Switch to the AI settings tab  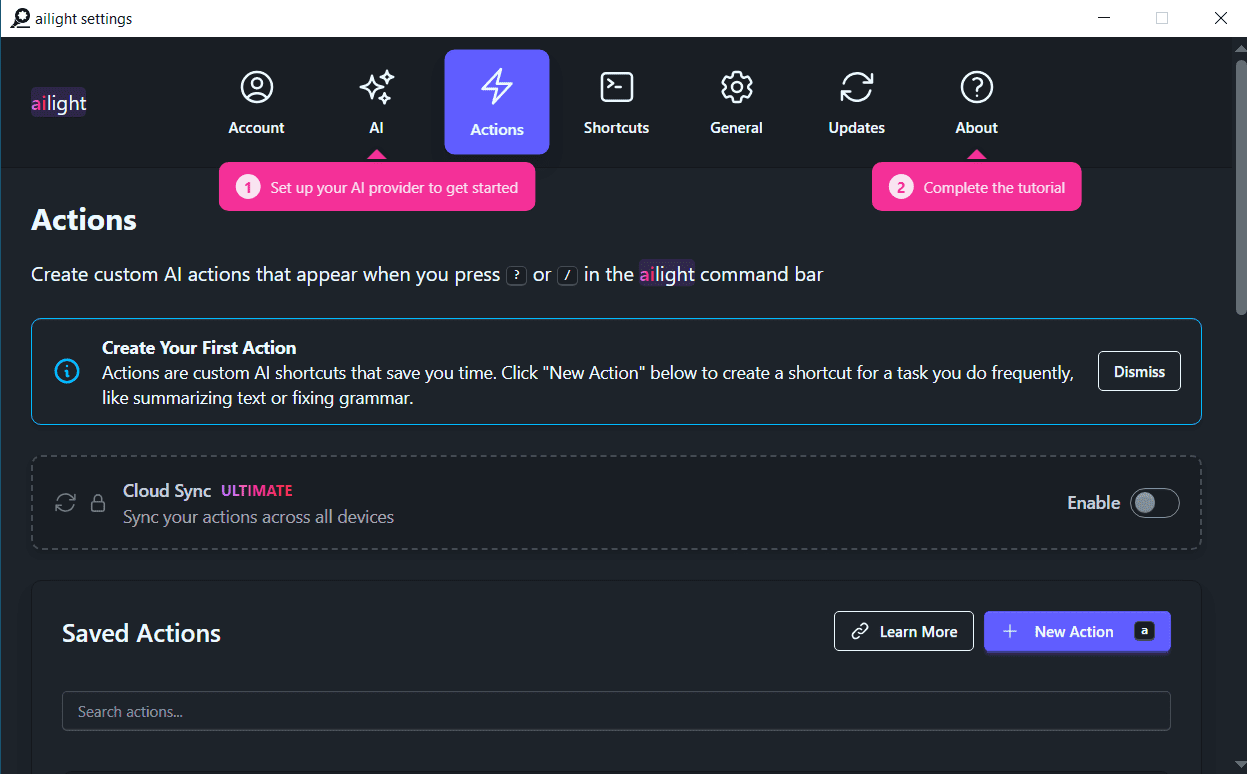(x=376, y=102)
